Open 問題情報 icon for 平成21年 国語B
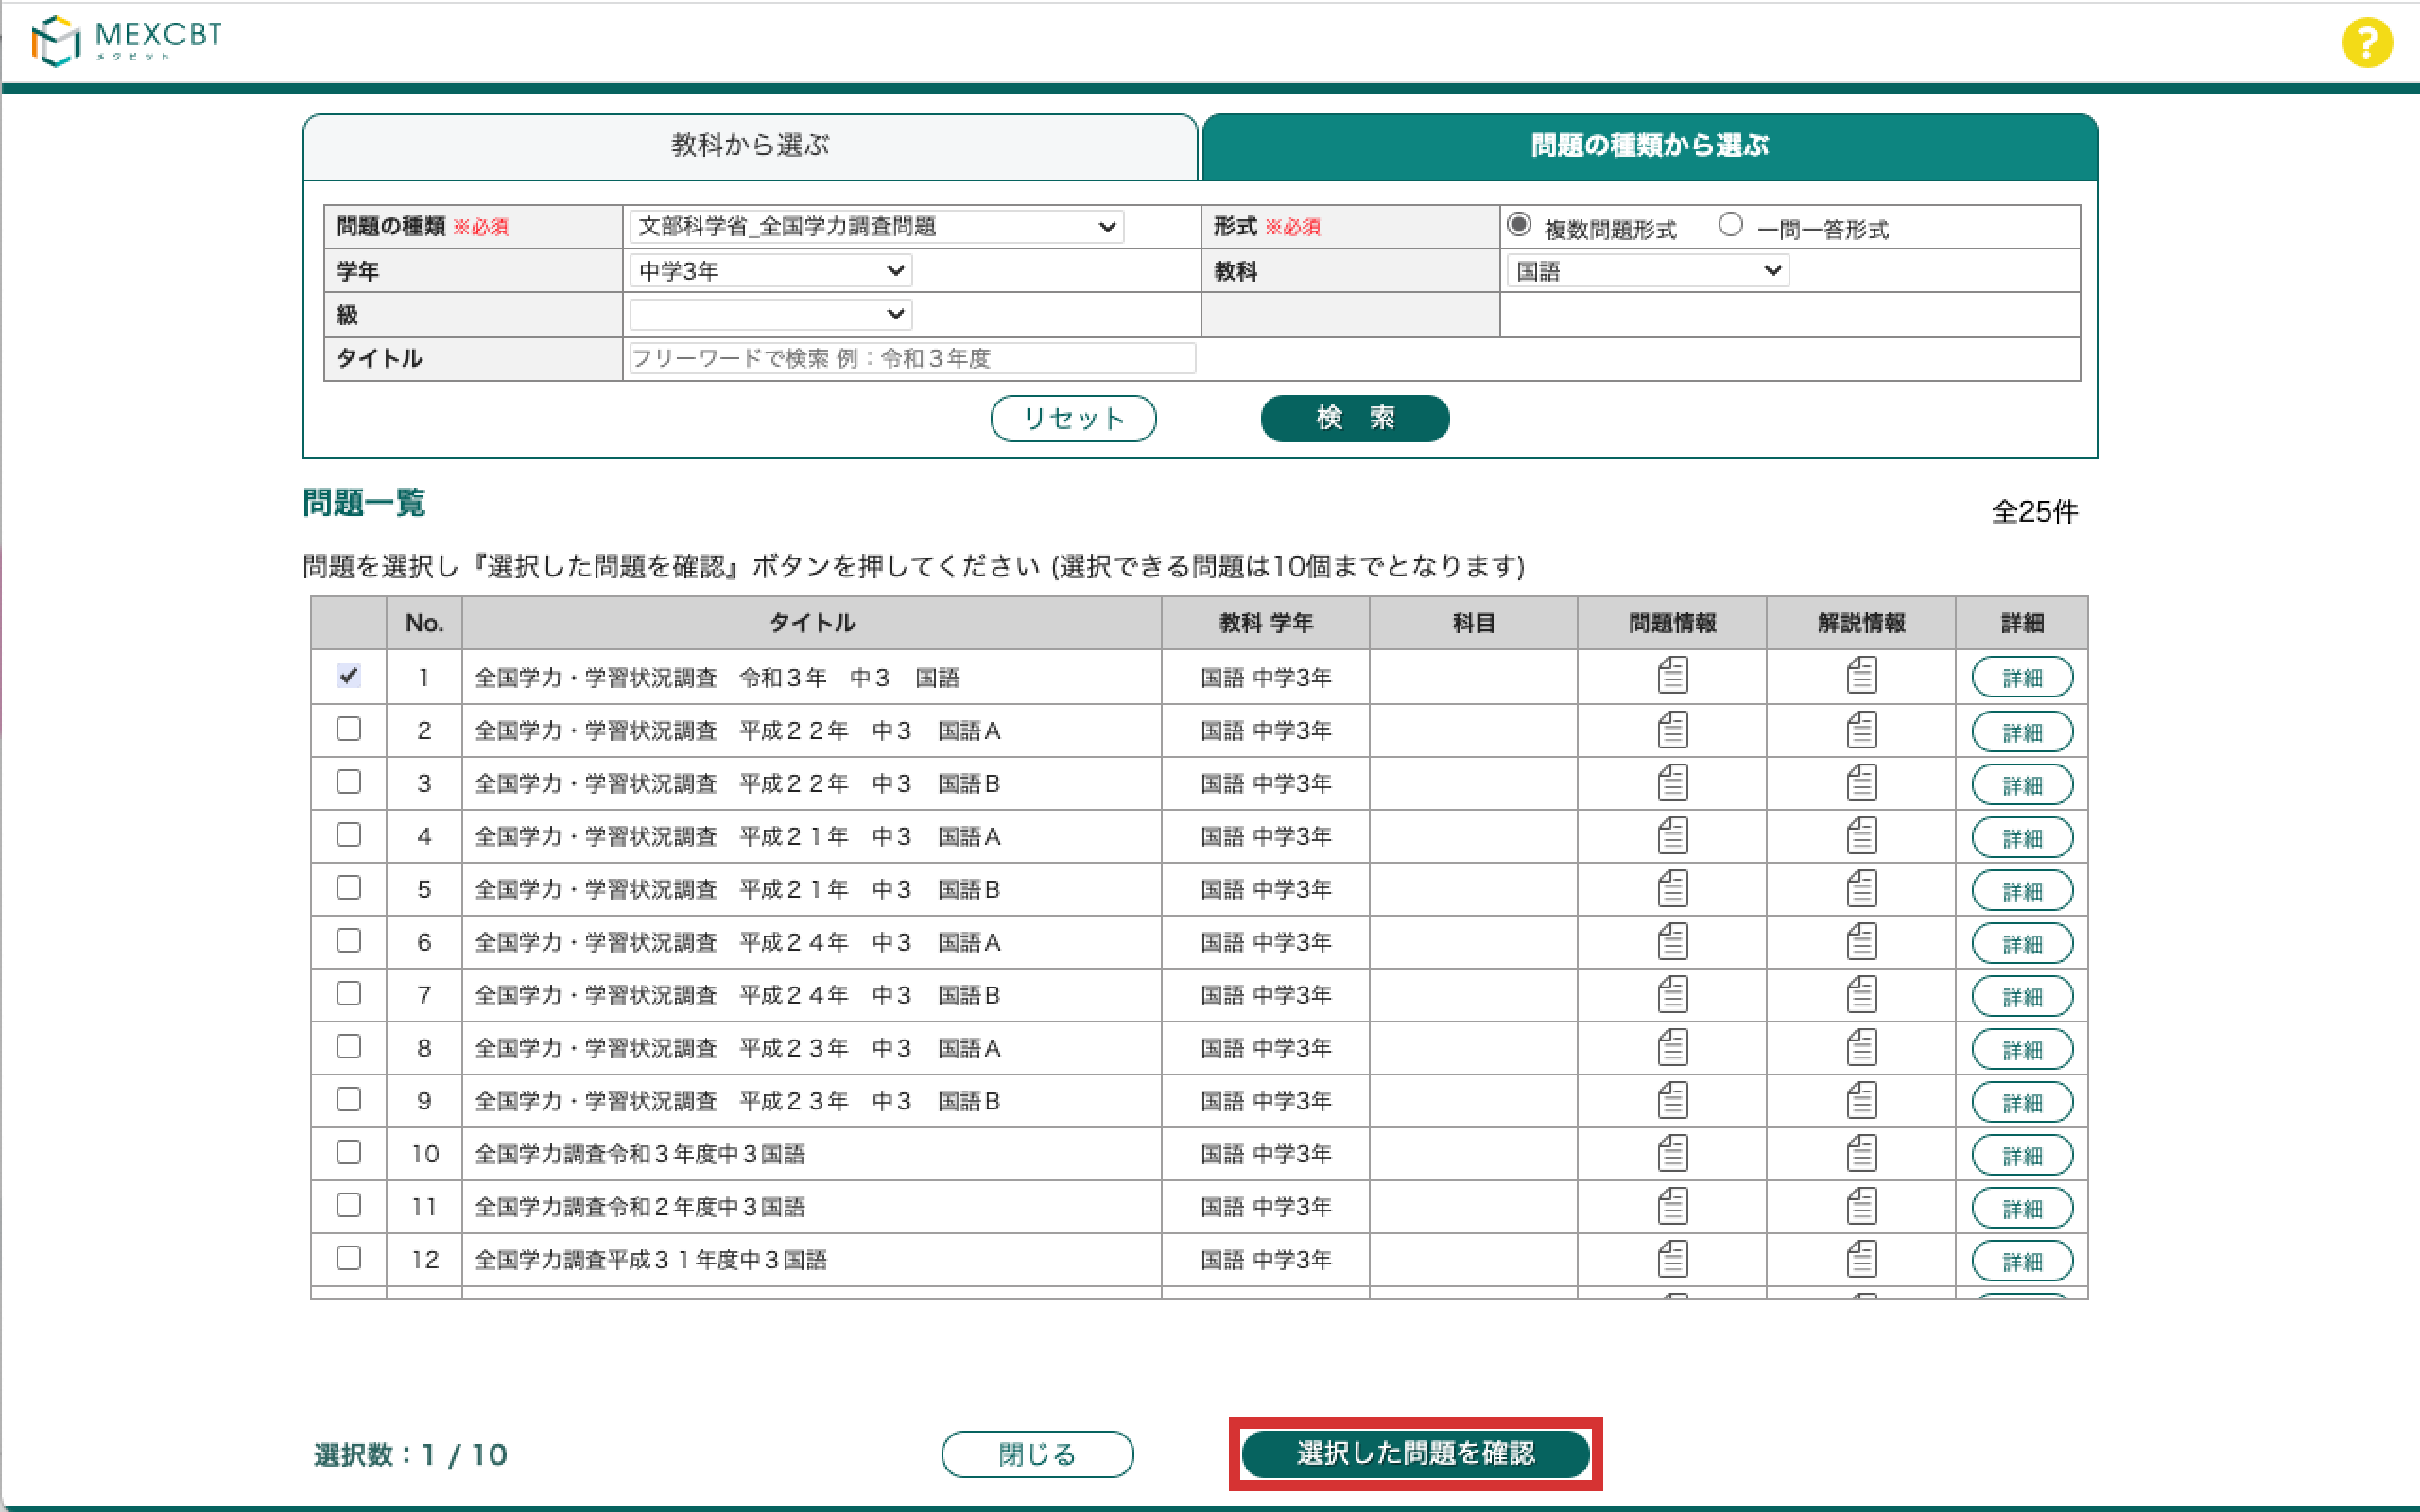This screenshot has width=2420, height=1512. click(1672, 888)
